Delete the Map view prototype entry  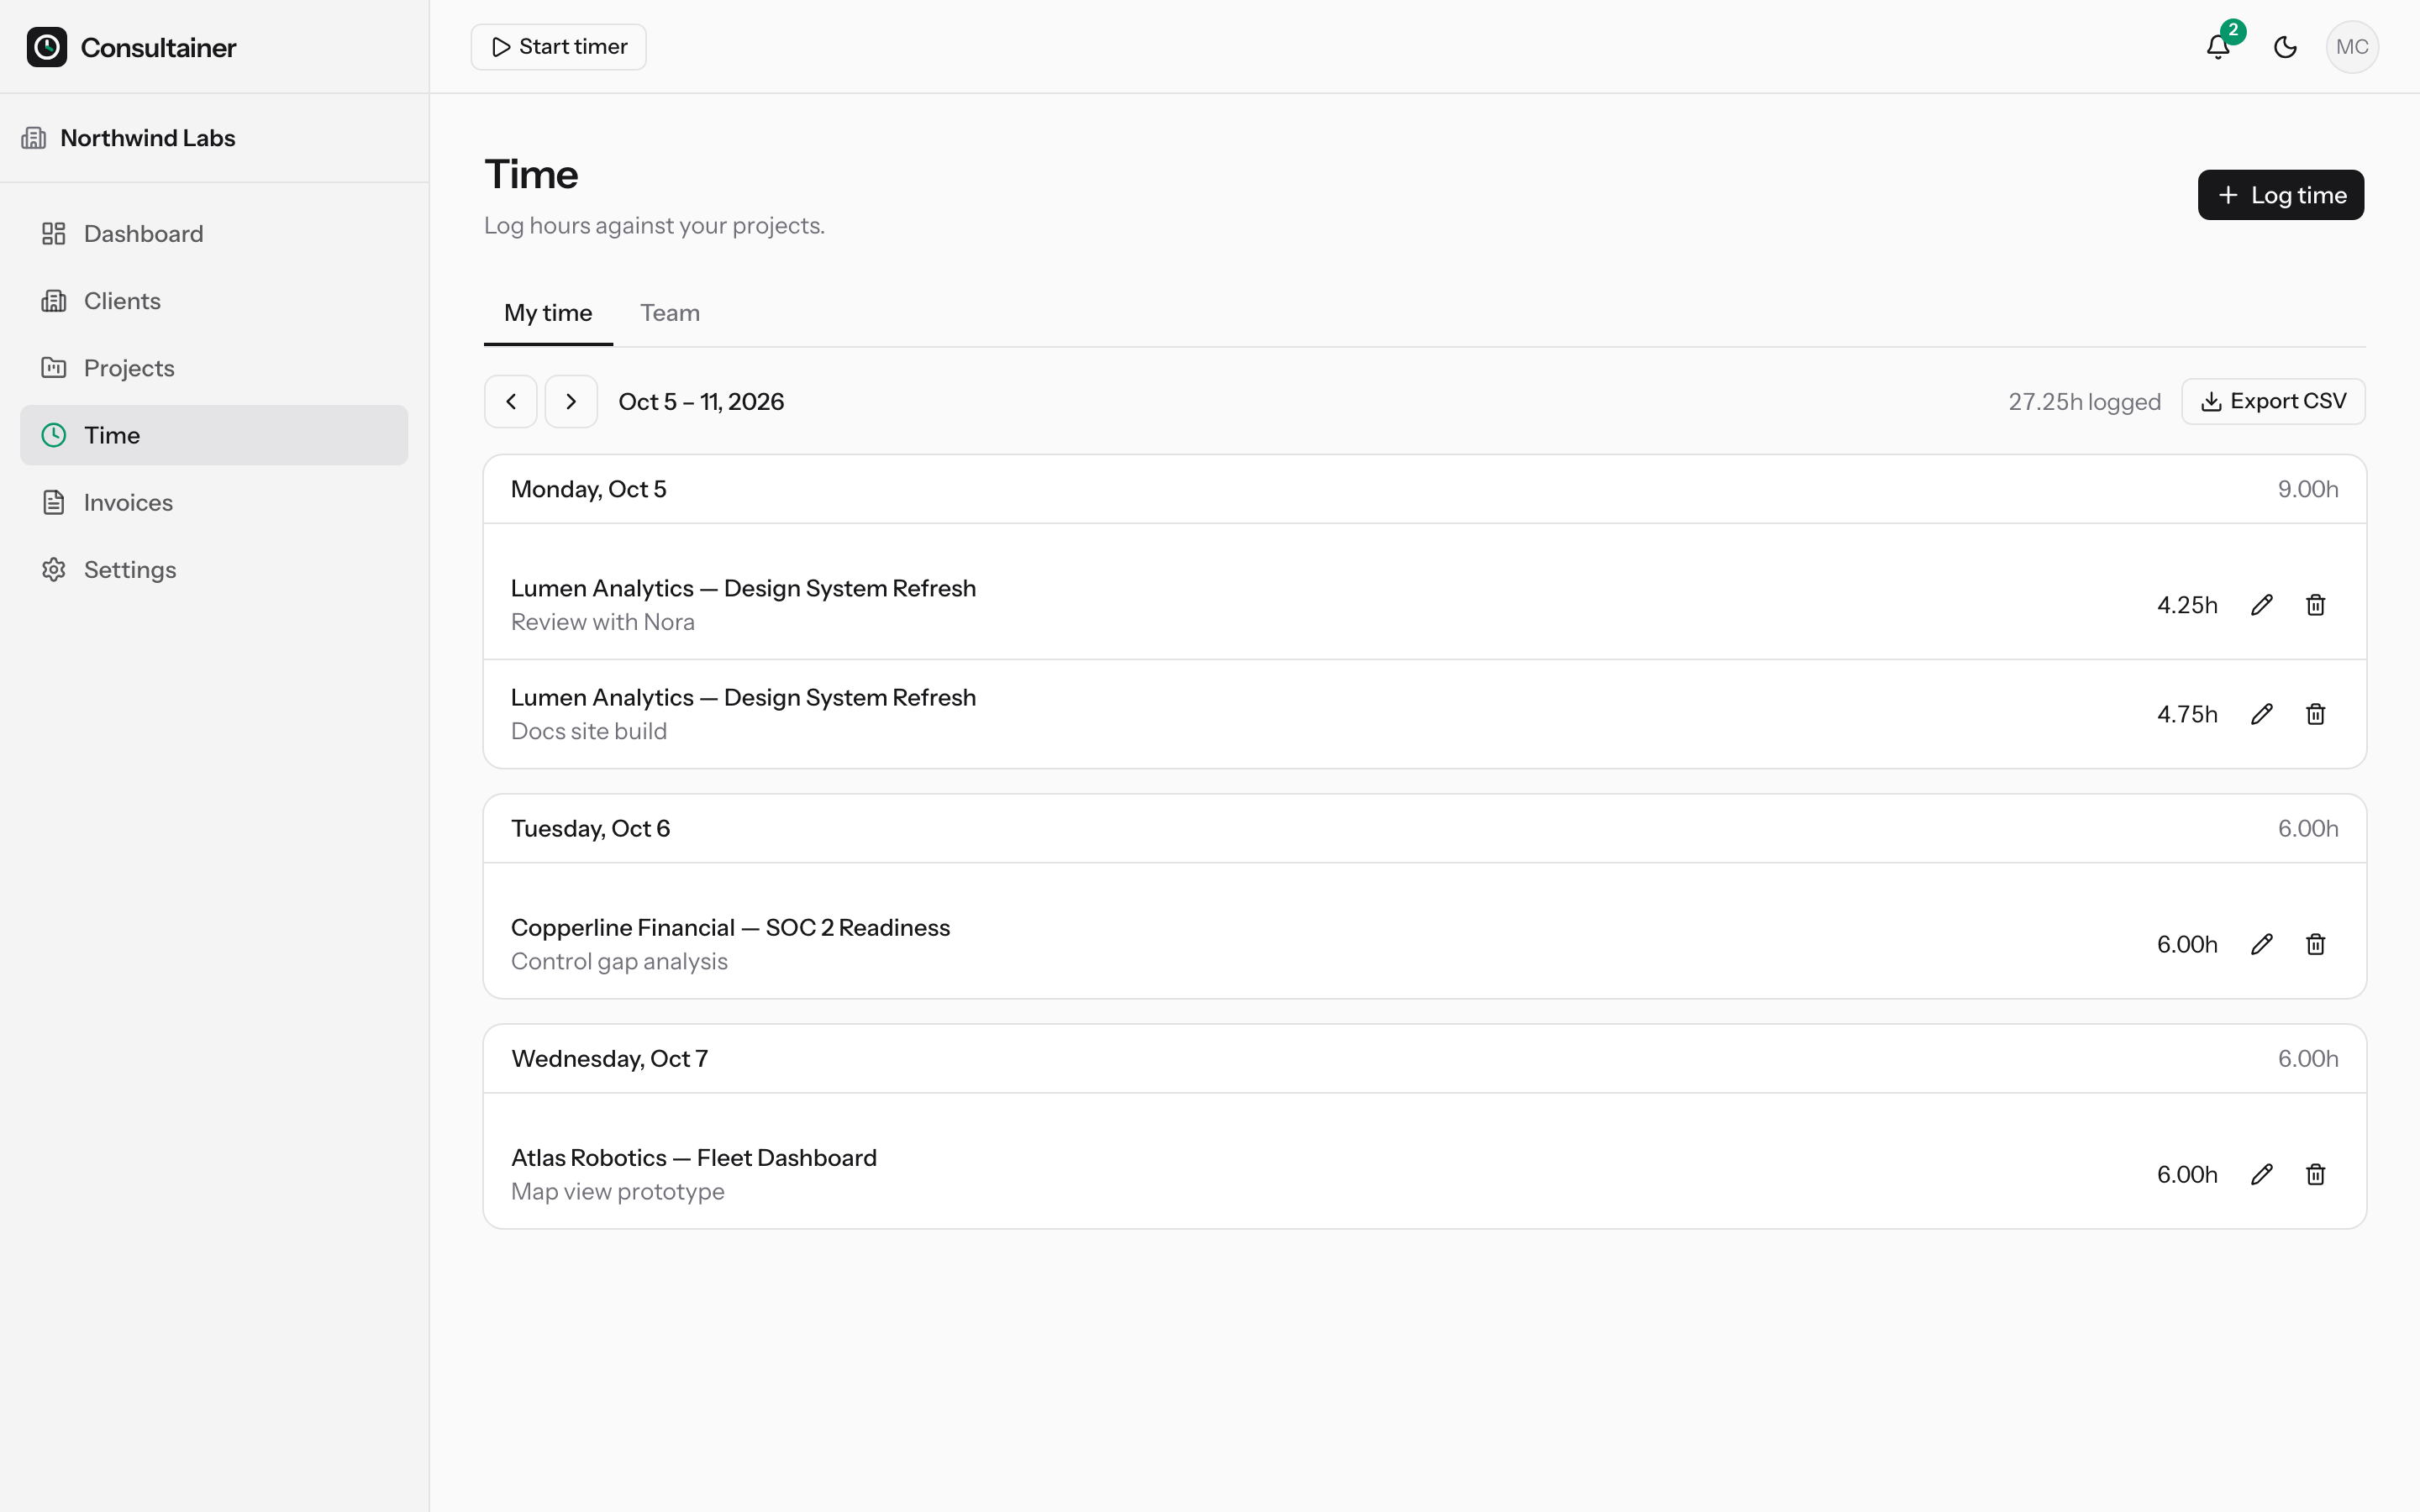[x=2315, y=1174]
